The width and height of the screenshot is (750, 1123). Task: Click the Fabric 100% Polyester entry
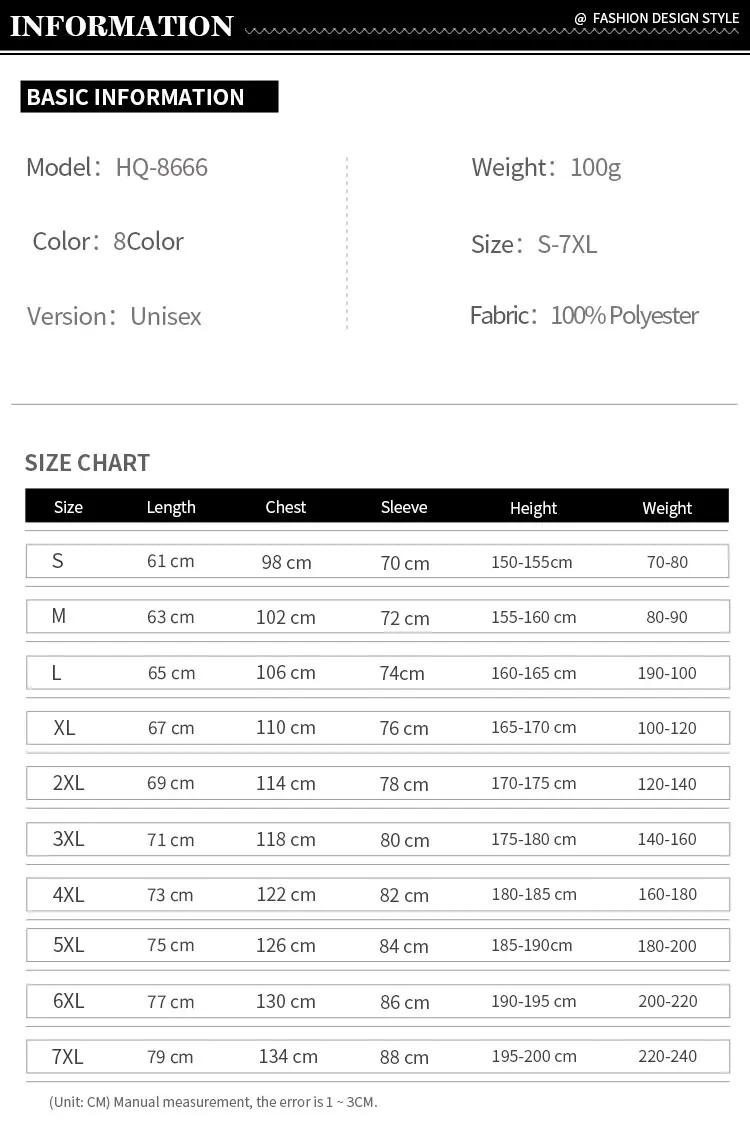[x=584, y=315]
